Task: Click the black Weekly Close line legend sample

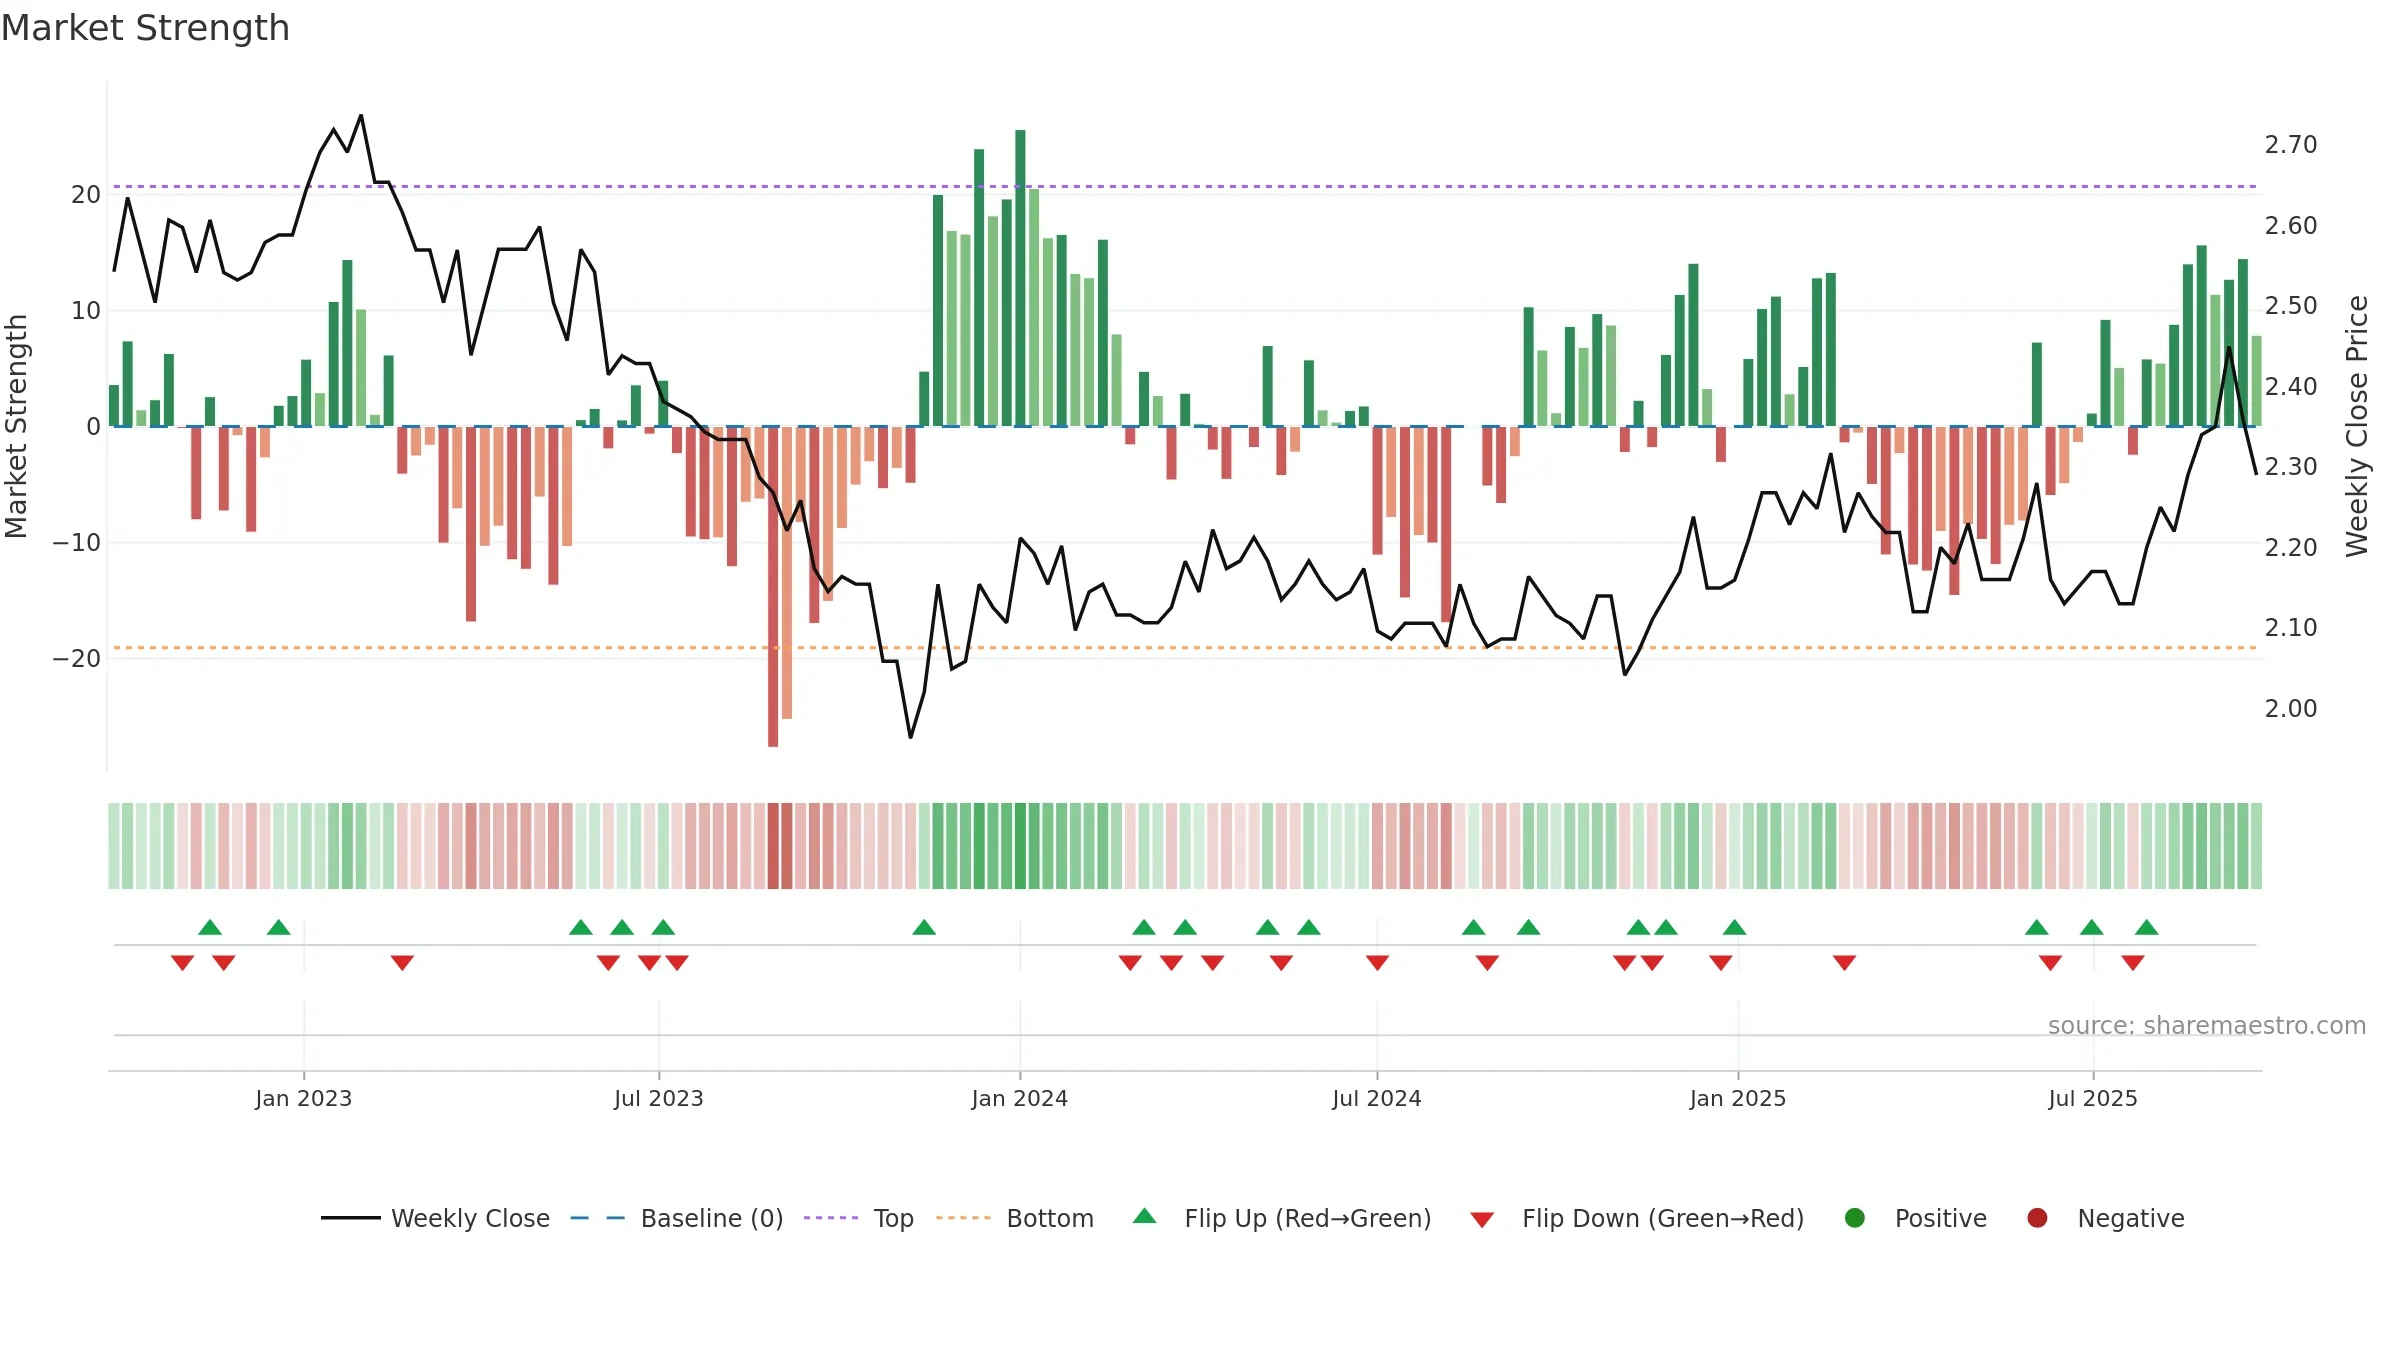Action: (350, 1218)
